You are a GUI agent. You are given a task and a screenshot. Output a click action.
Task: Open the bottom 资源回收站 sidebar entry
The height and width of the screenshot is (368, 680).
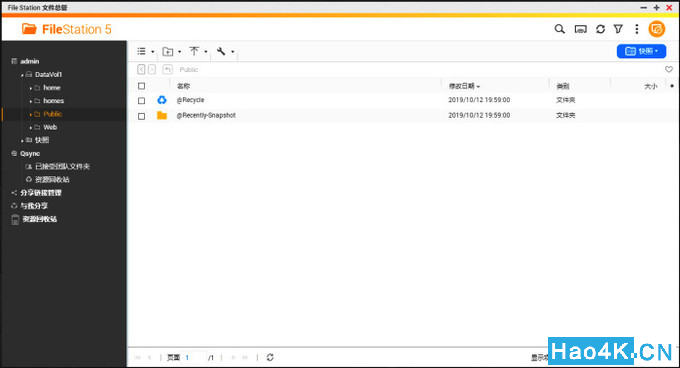[39, 219]
